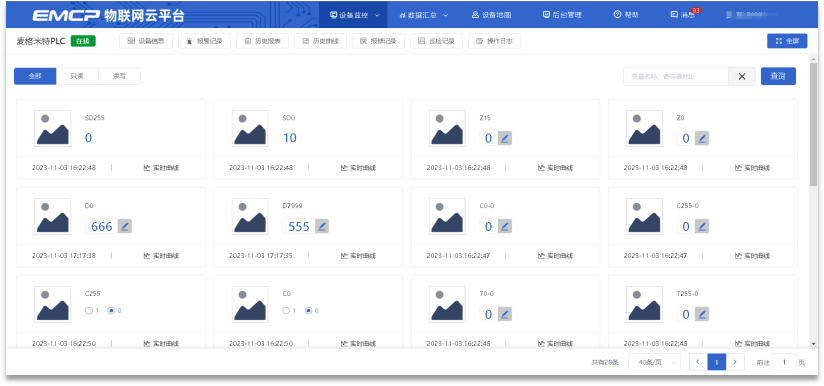Viewport: 824px width, 386px height.
Task: Open 历史报表 history report
Action: point(262,41)
